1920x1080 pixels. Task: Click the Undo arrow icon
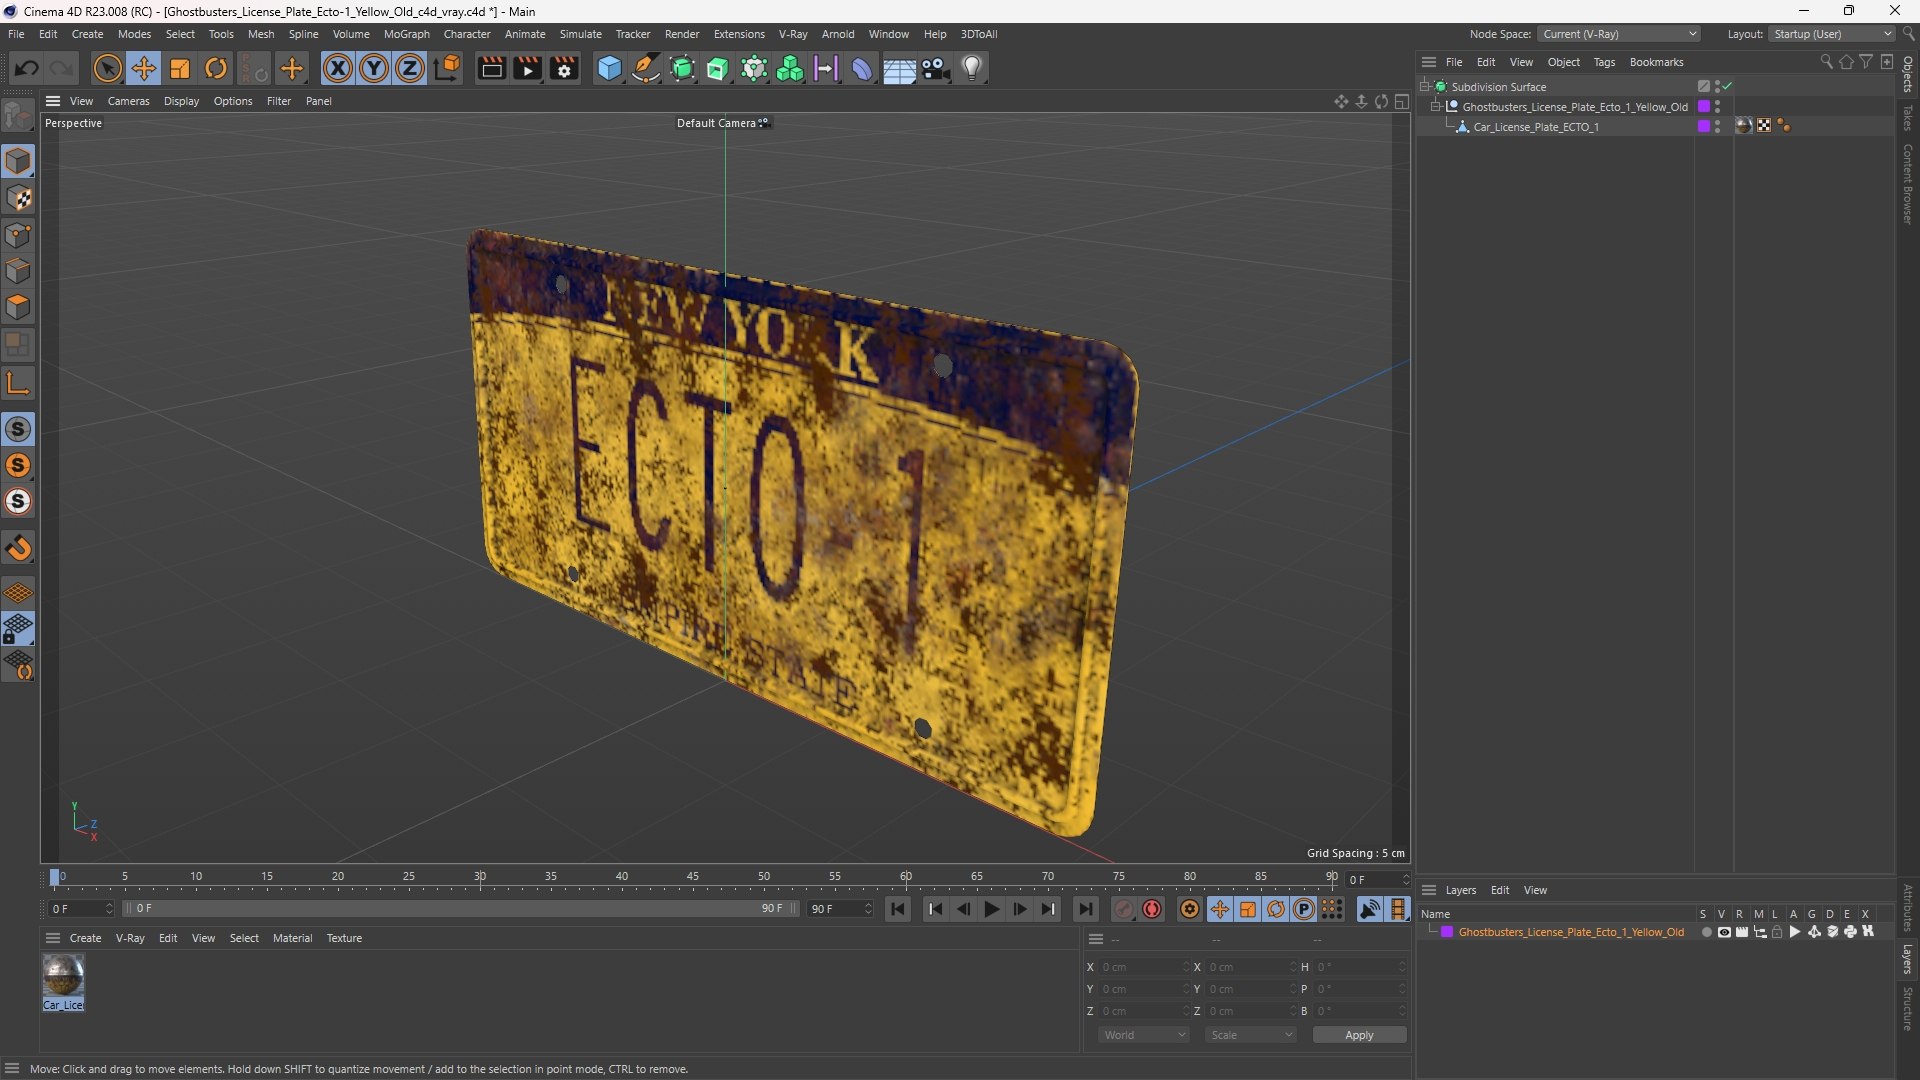27,68
